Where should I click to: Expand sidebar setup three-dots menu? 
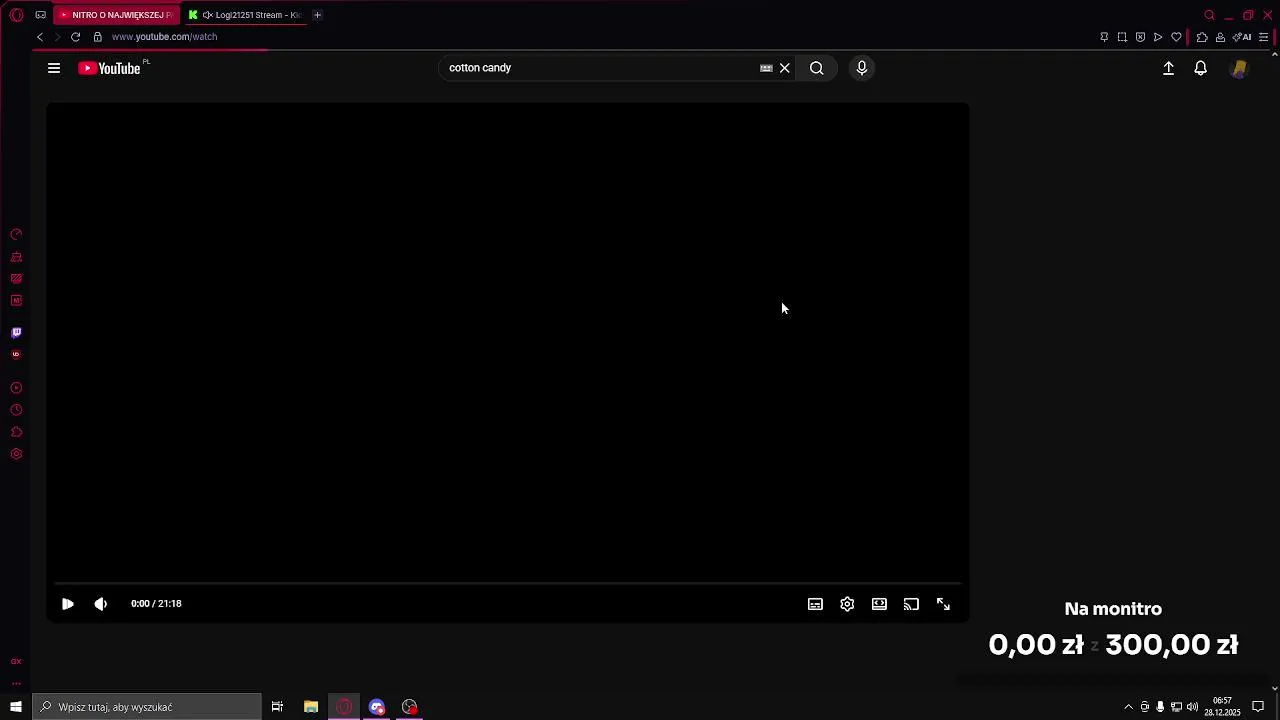coord(16,684)
